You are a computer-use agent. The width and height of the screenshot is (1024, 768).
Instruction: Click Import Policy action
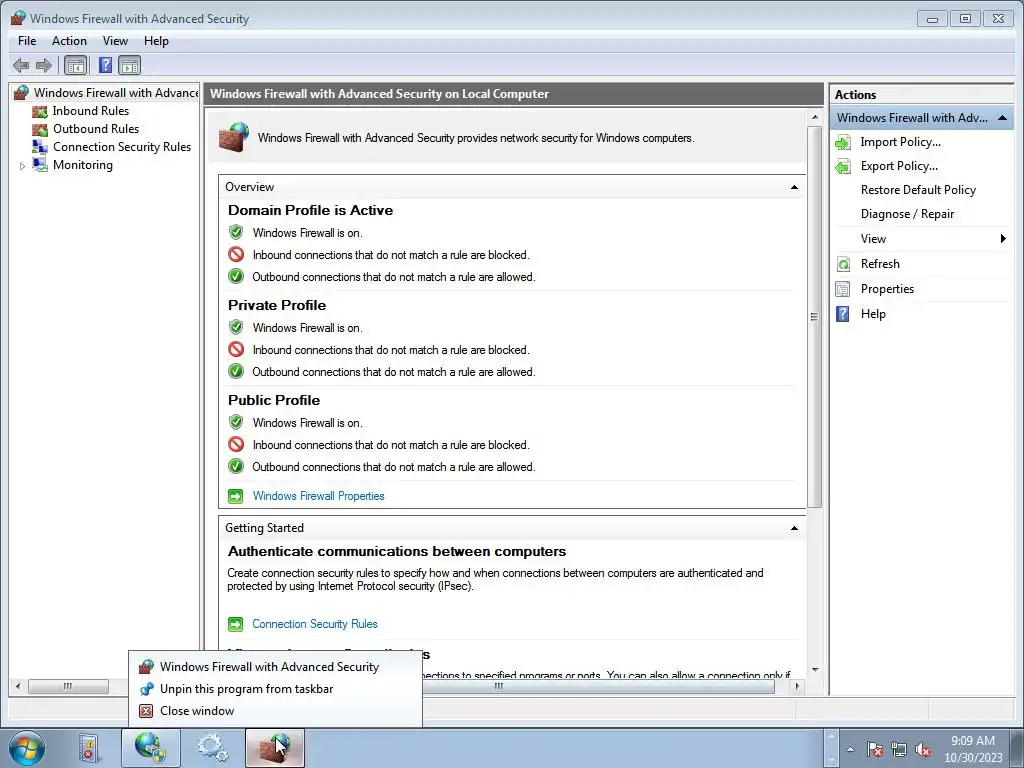(901, 142)
